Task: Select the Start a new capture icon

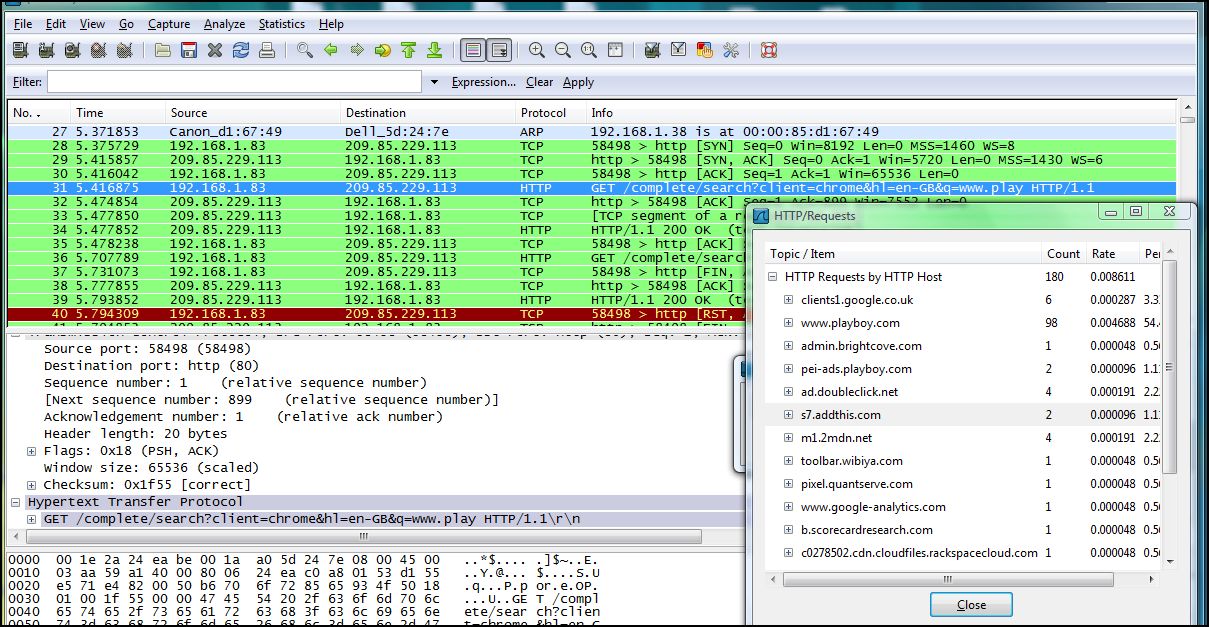Action: pos(70,49)
